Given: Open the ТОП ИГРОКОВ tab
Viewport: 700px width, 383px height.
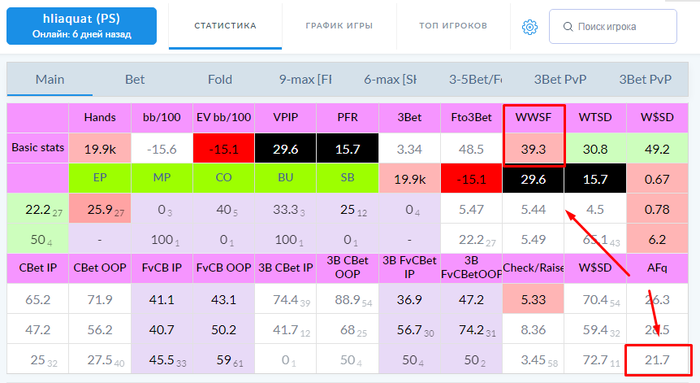Looking at the screenshot, I should click(x=453, y=26).
